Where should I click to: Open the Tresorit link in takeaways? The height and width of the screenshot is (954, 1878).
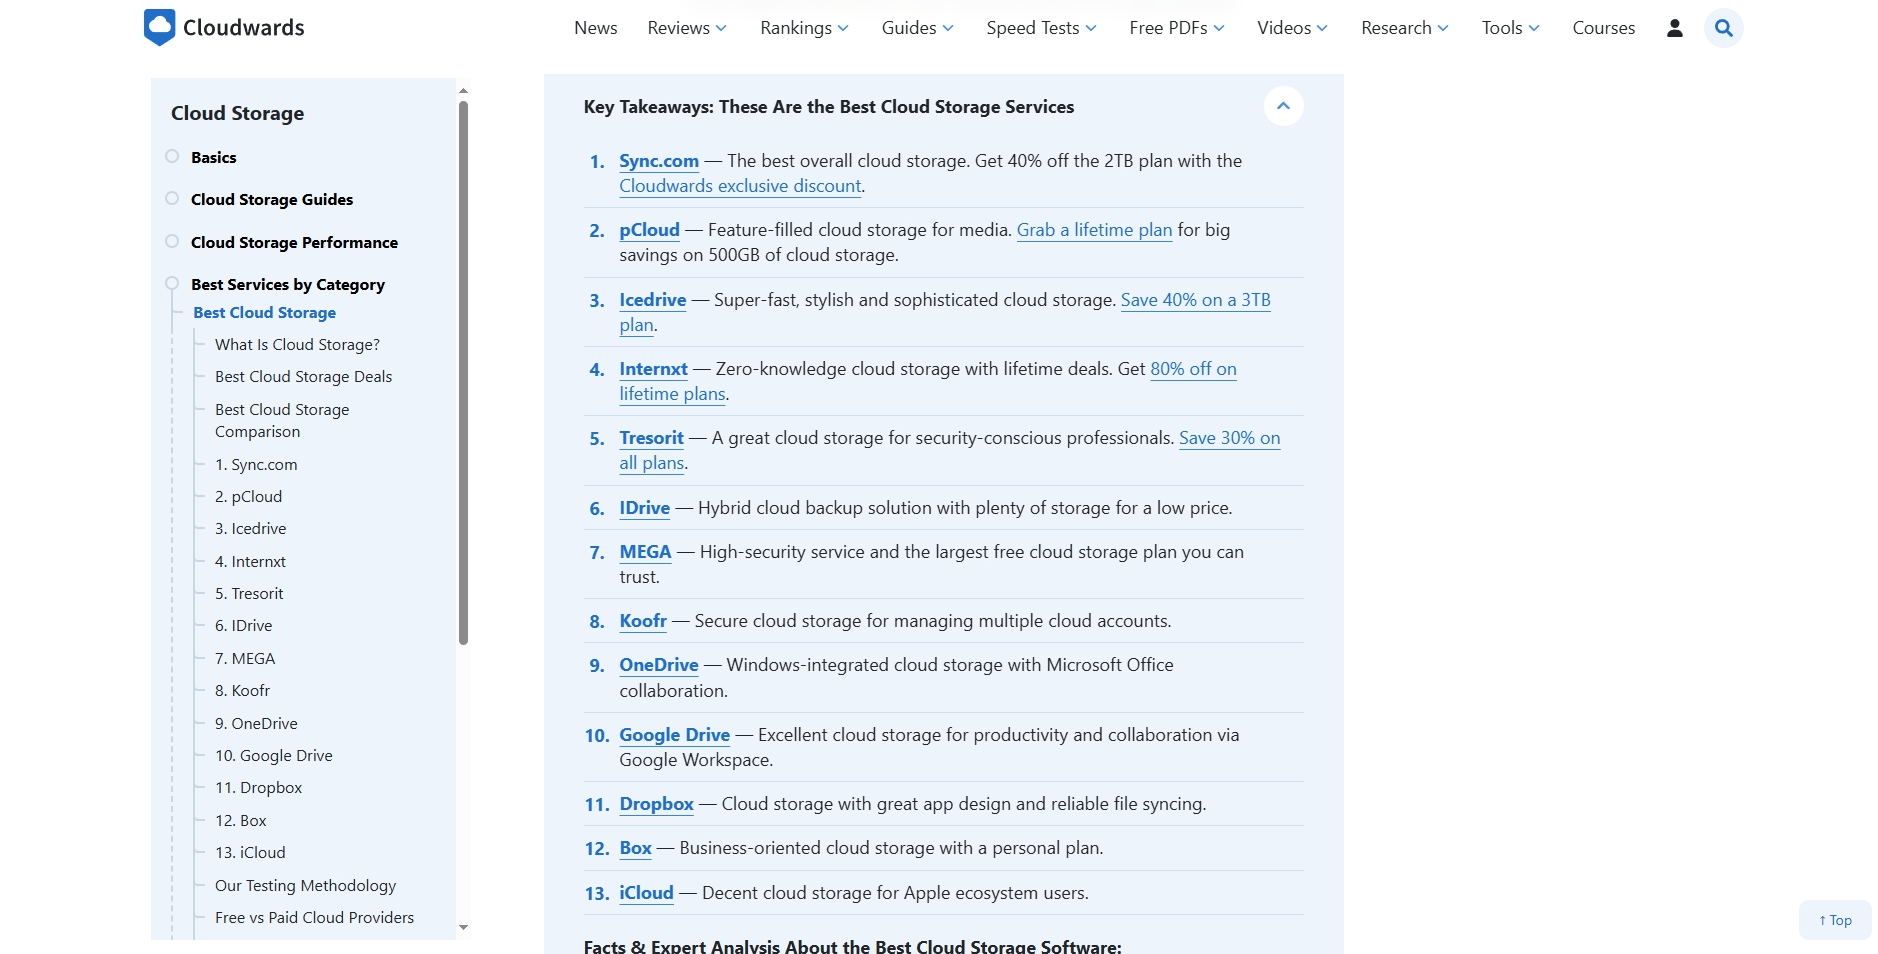[x=651, y=438]
